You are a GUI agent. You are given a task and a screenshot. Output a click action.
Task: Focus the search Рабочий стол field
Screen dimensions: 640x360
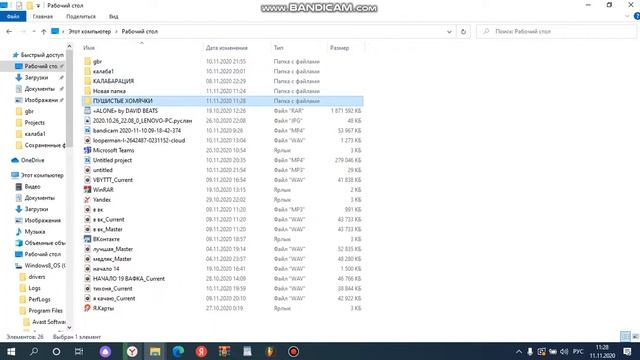[556, 31]
